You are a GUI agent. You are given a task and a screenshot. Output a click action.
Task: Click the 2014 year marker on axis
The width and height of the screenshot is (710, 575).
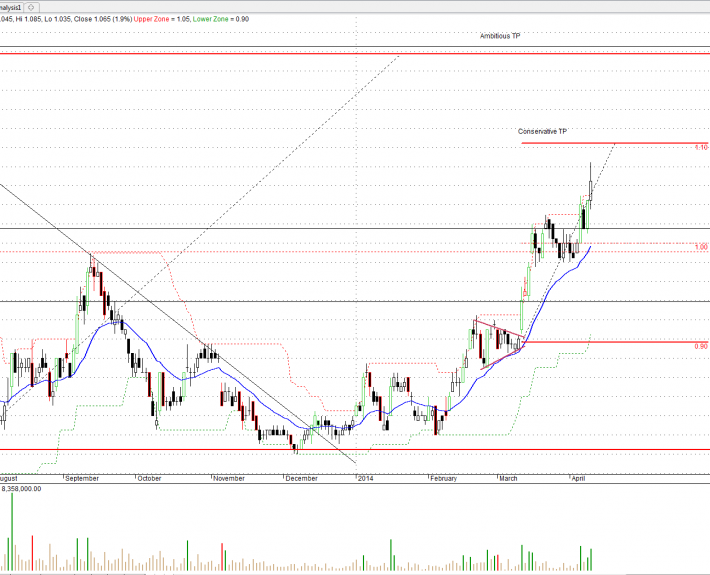click(x=365, y=479)
